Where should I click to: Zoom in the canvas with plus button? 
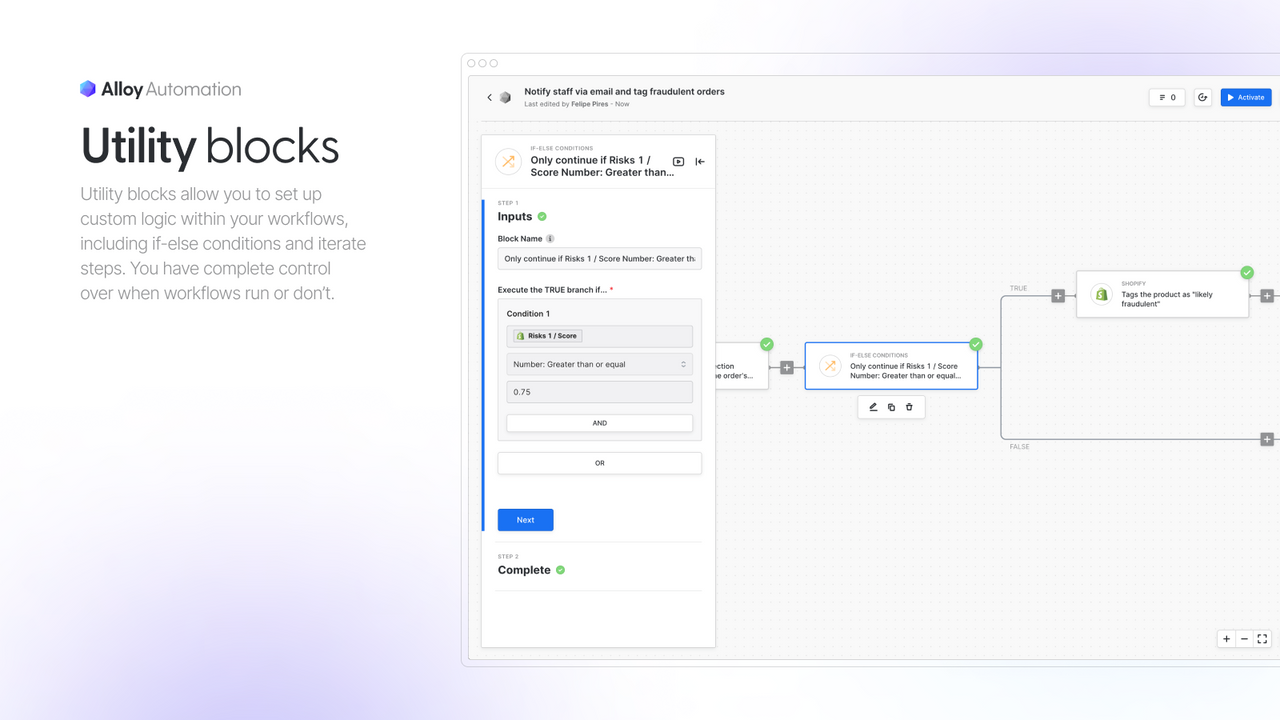(x=1226, y=639)
